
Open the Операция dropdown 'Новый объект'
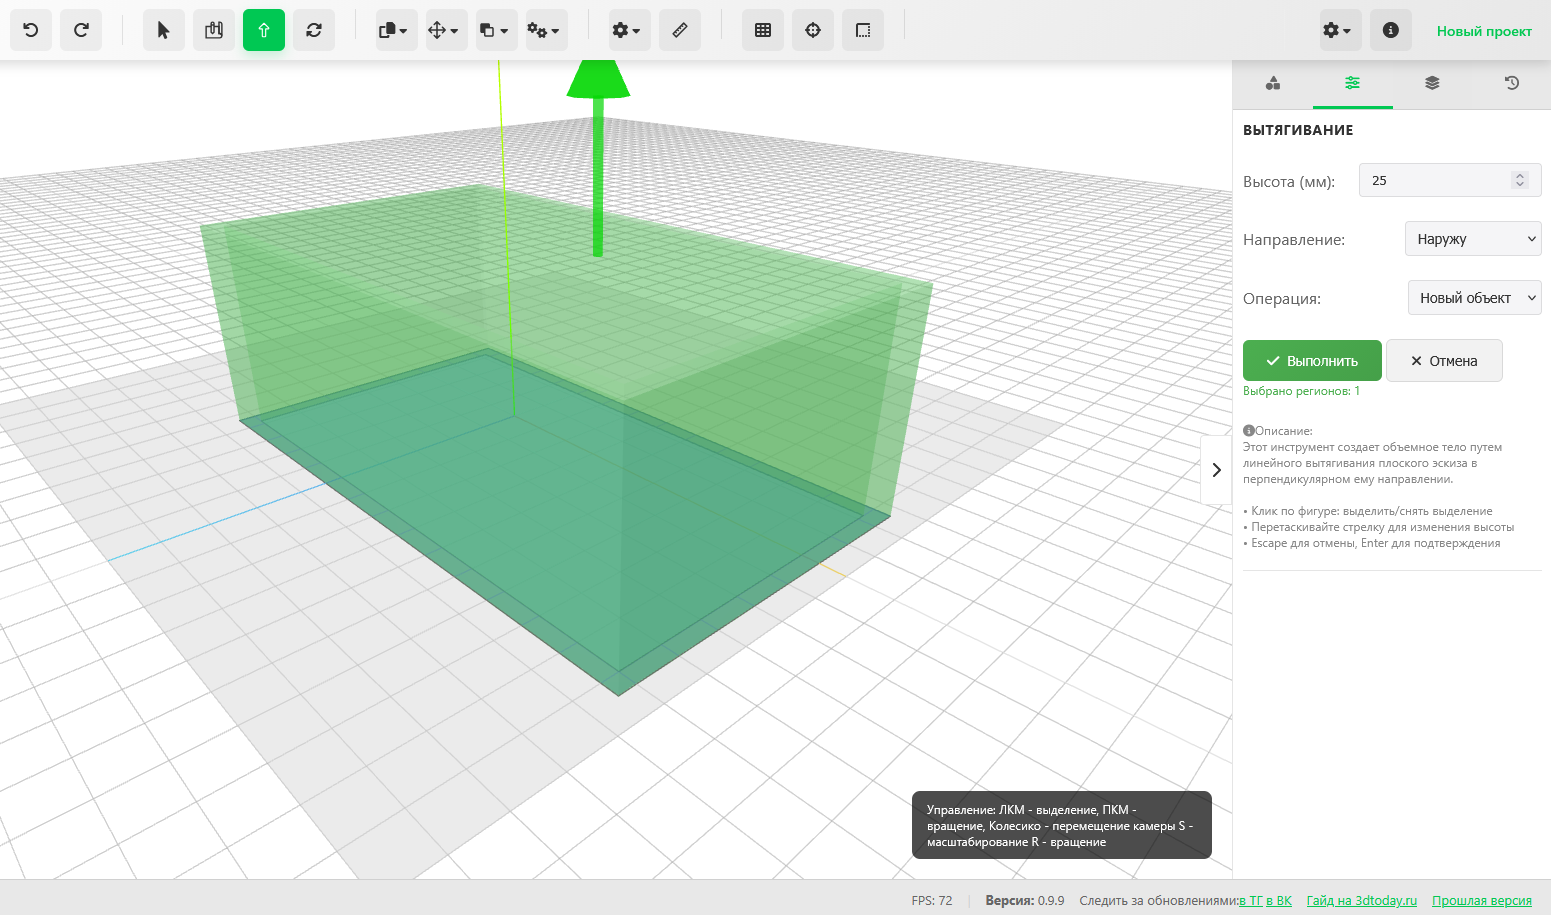pyautogui.click(x=1474, y=298)
